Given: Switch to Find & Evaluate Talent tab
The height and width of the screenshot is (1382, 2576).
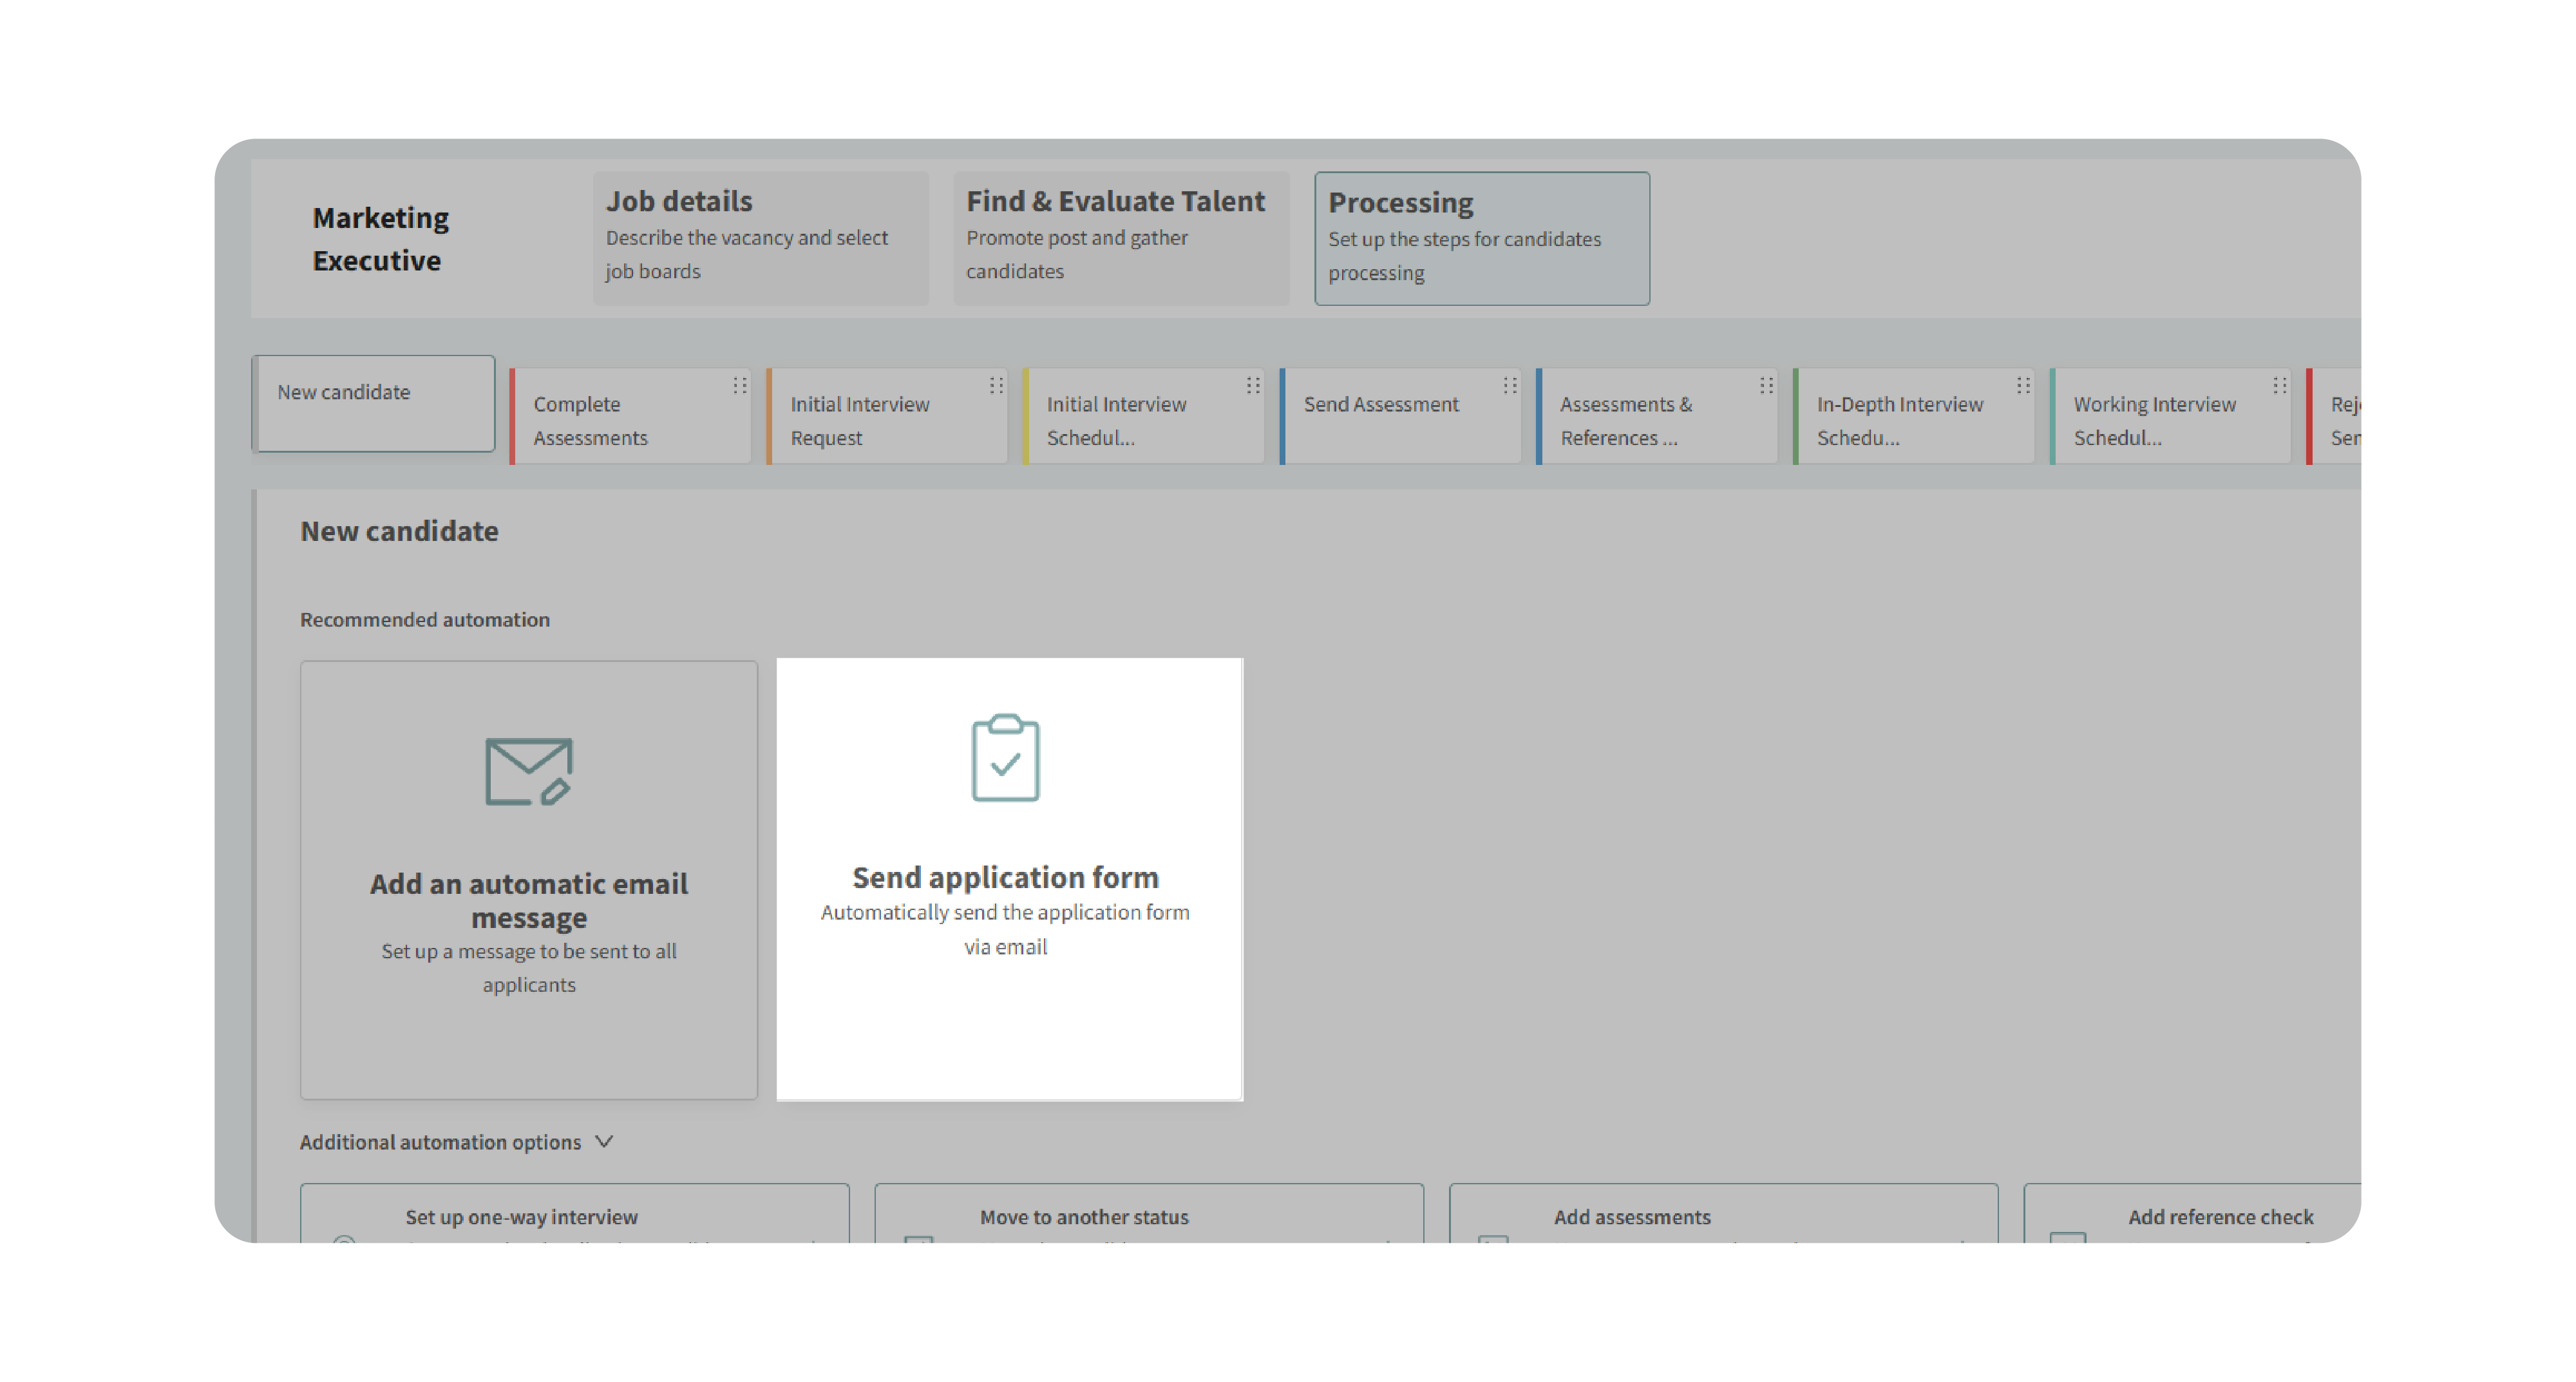Looking at the screenshot, I should click(1120, 237).
